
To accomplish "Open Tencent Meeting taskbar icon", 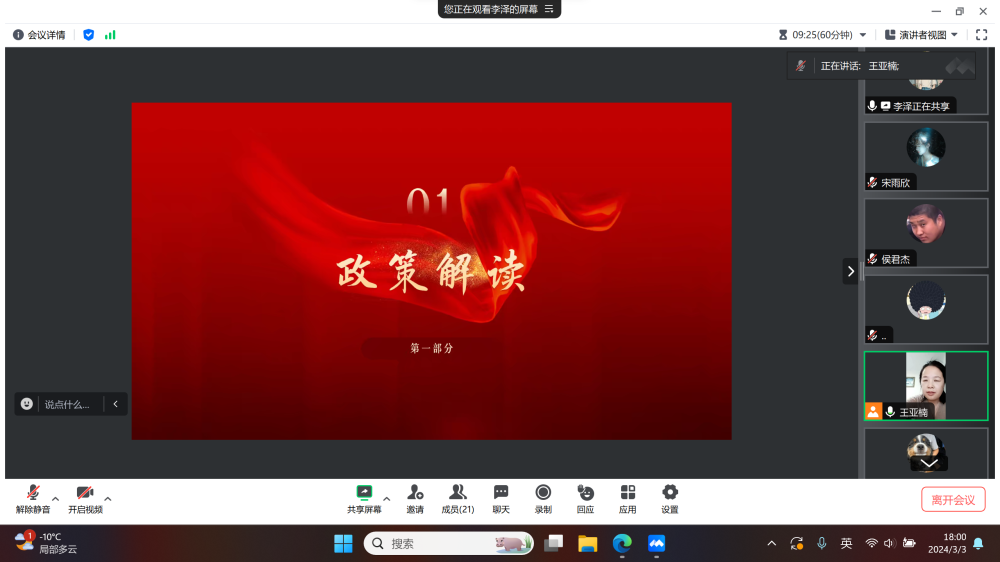I will point(656,544).
